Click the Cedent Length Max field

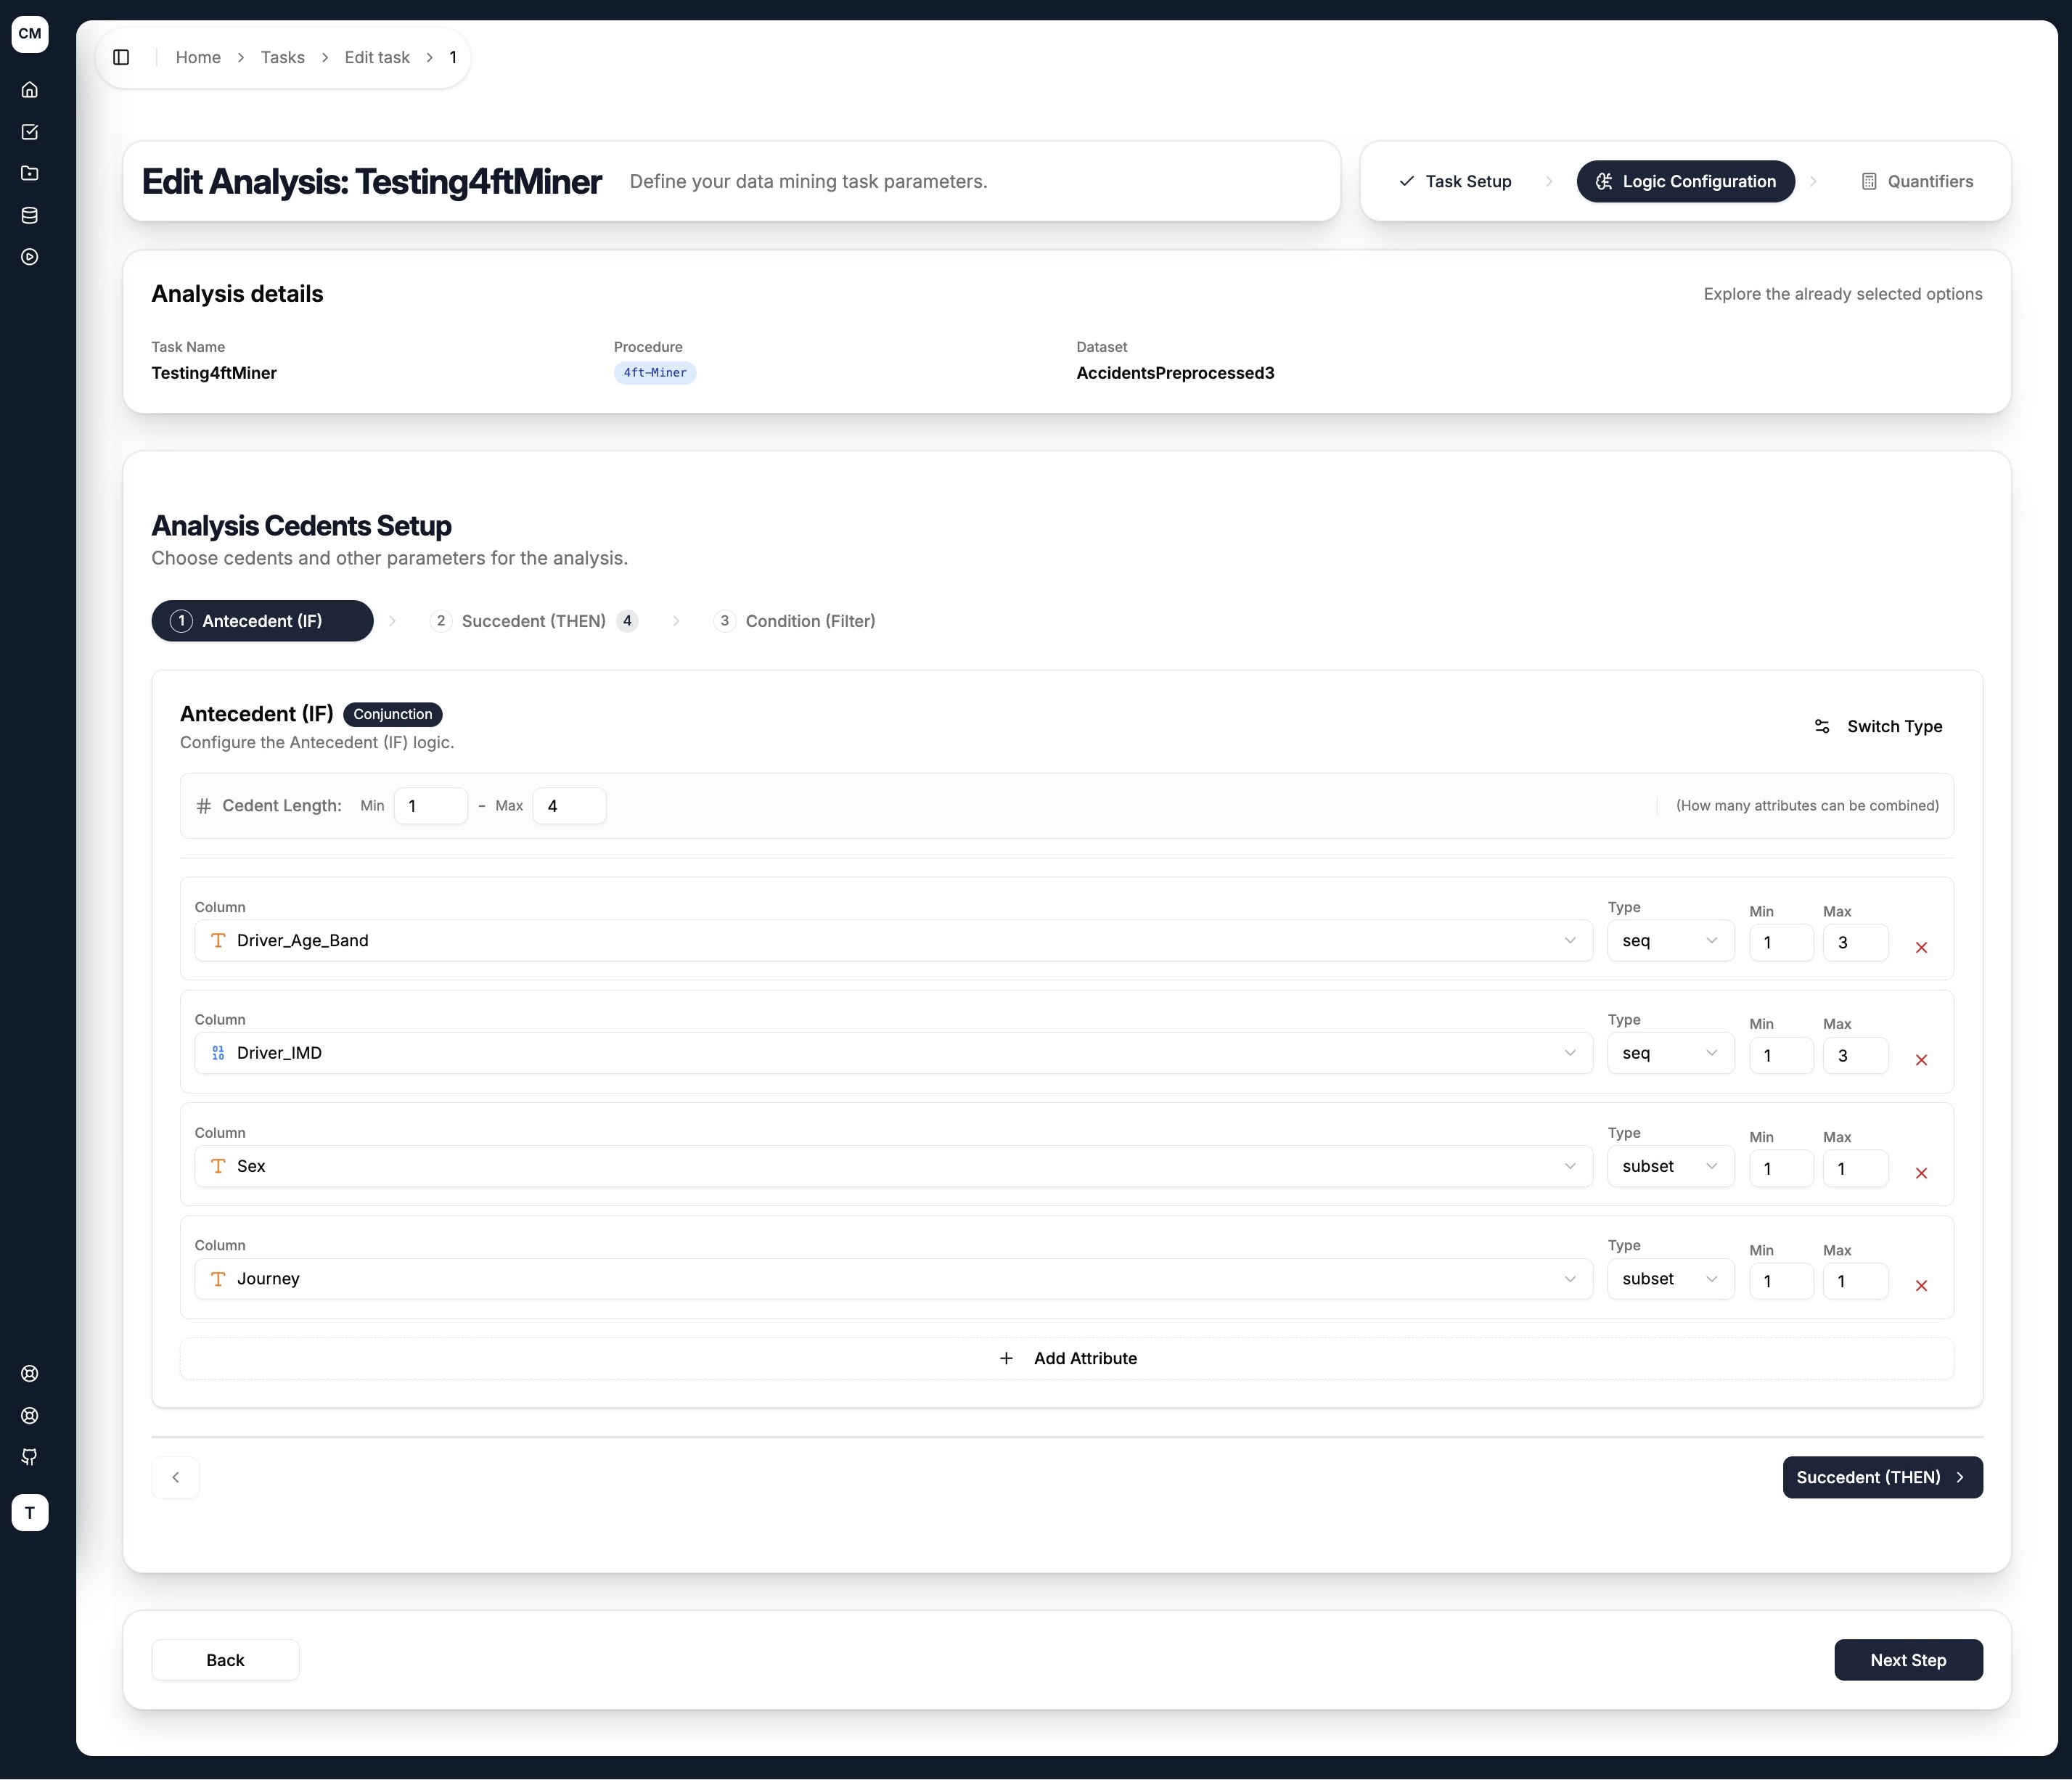click(x=569, y=806)
